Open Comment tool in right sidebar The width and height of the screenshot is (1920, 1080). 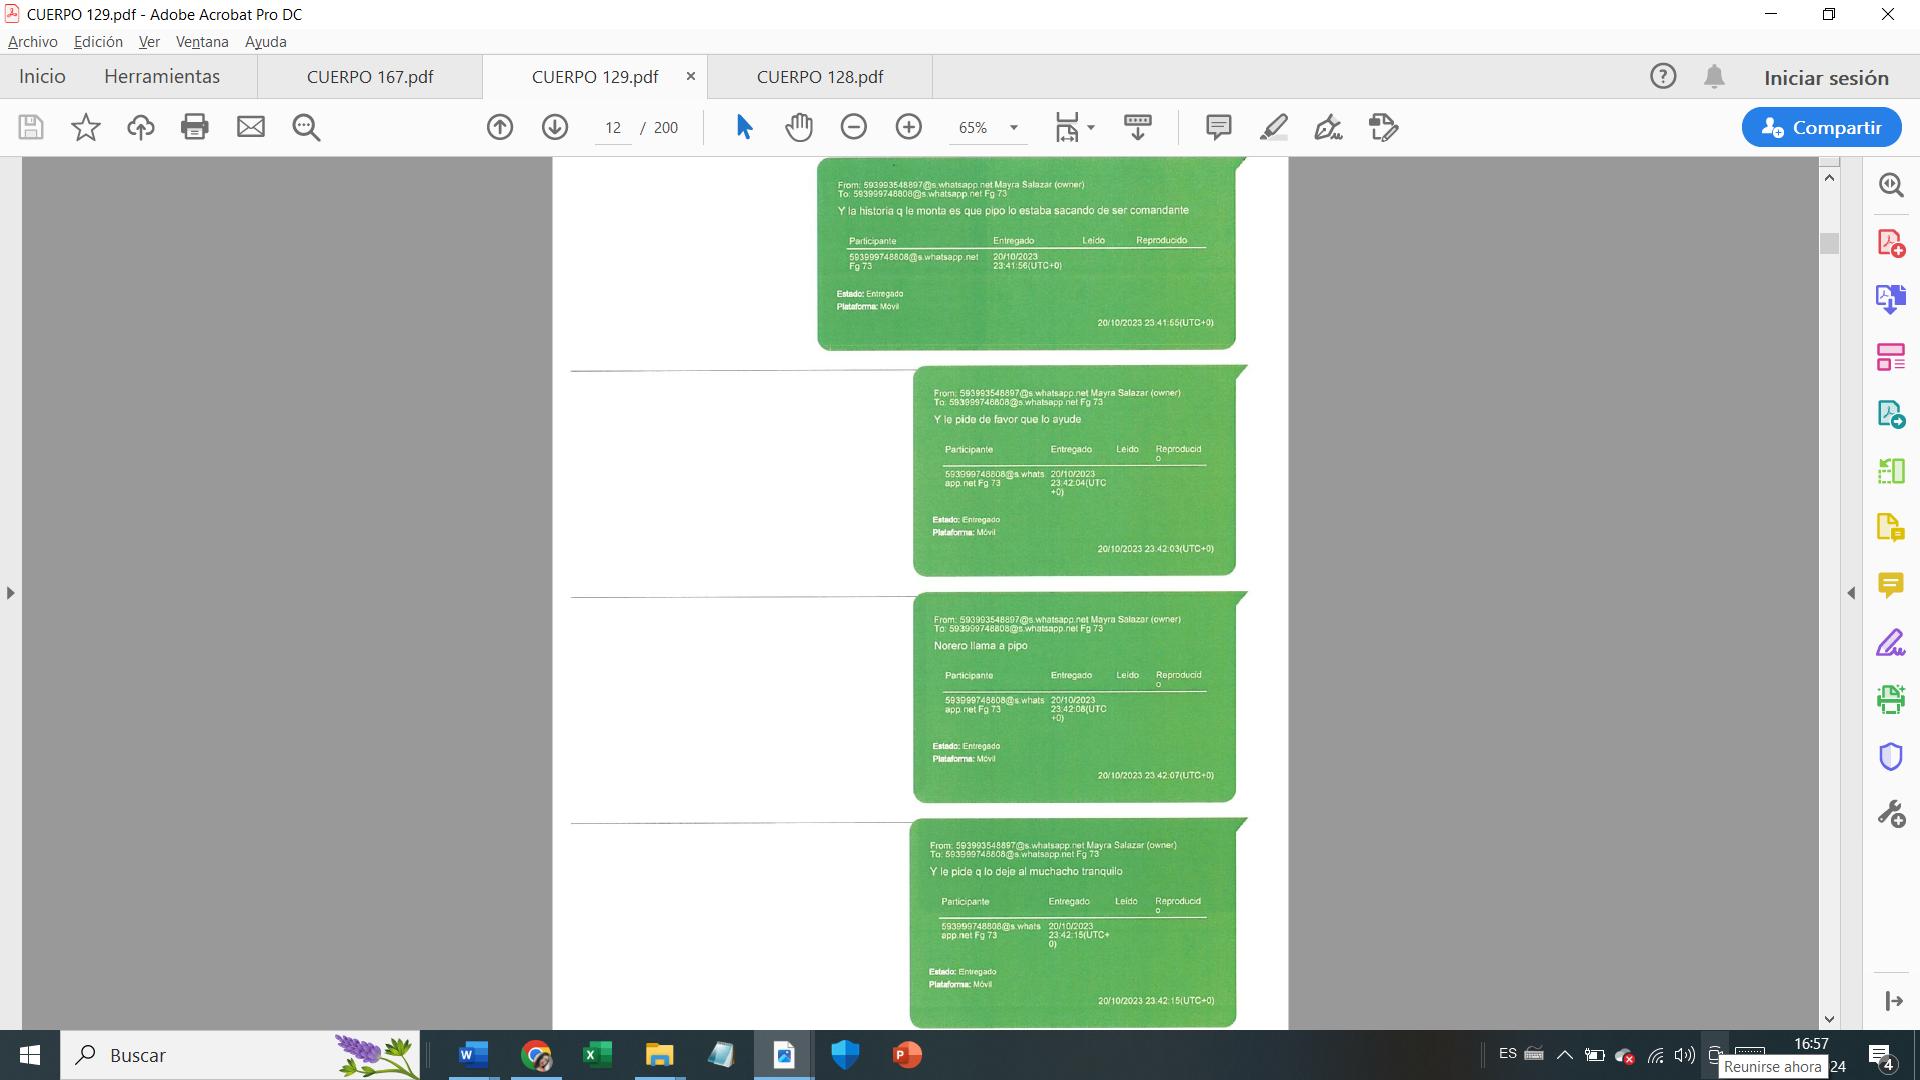tap(1890, 585)
